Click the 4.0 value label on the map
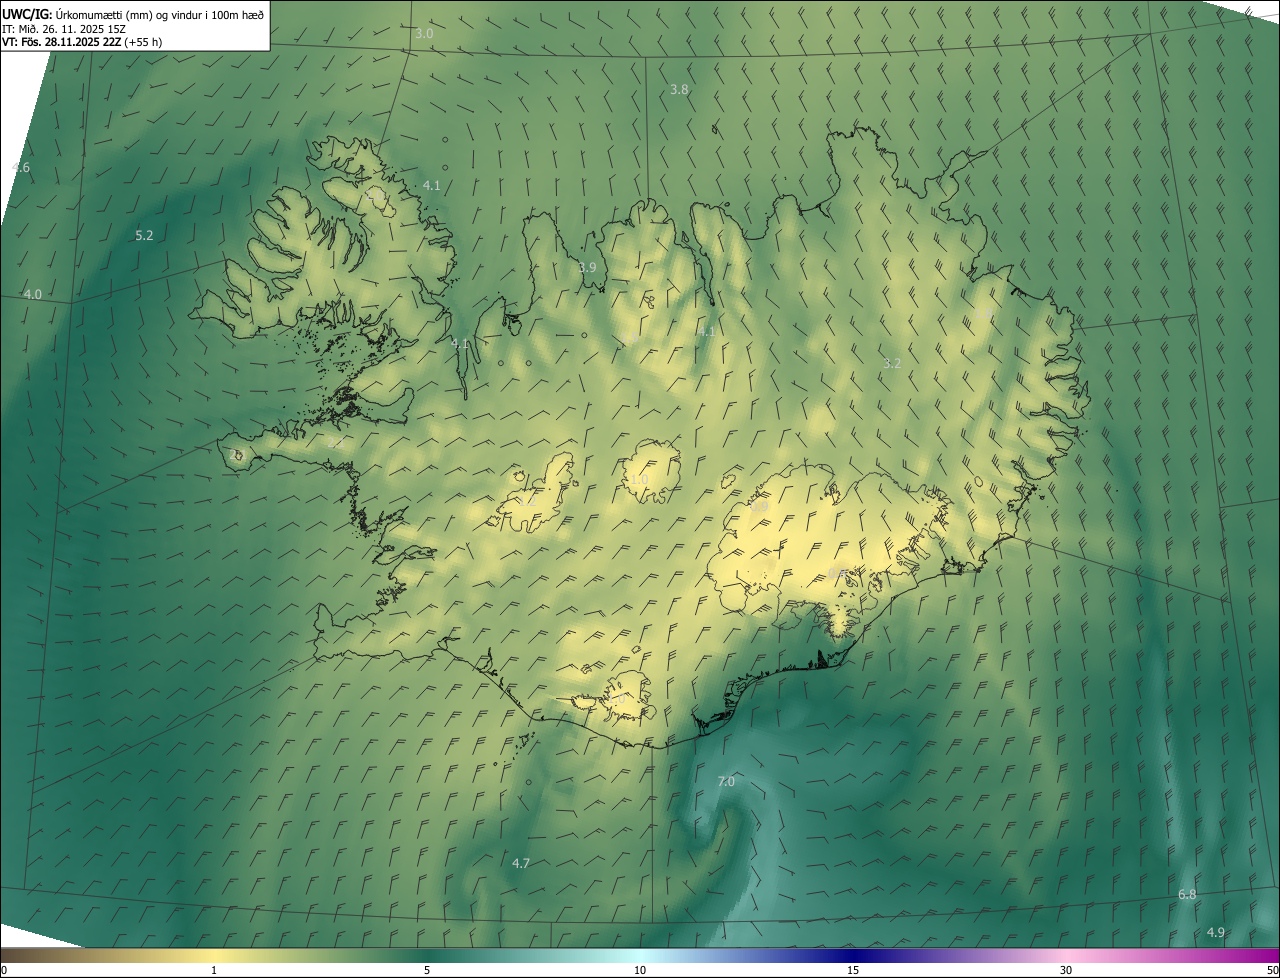 [x=33, y=294]
